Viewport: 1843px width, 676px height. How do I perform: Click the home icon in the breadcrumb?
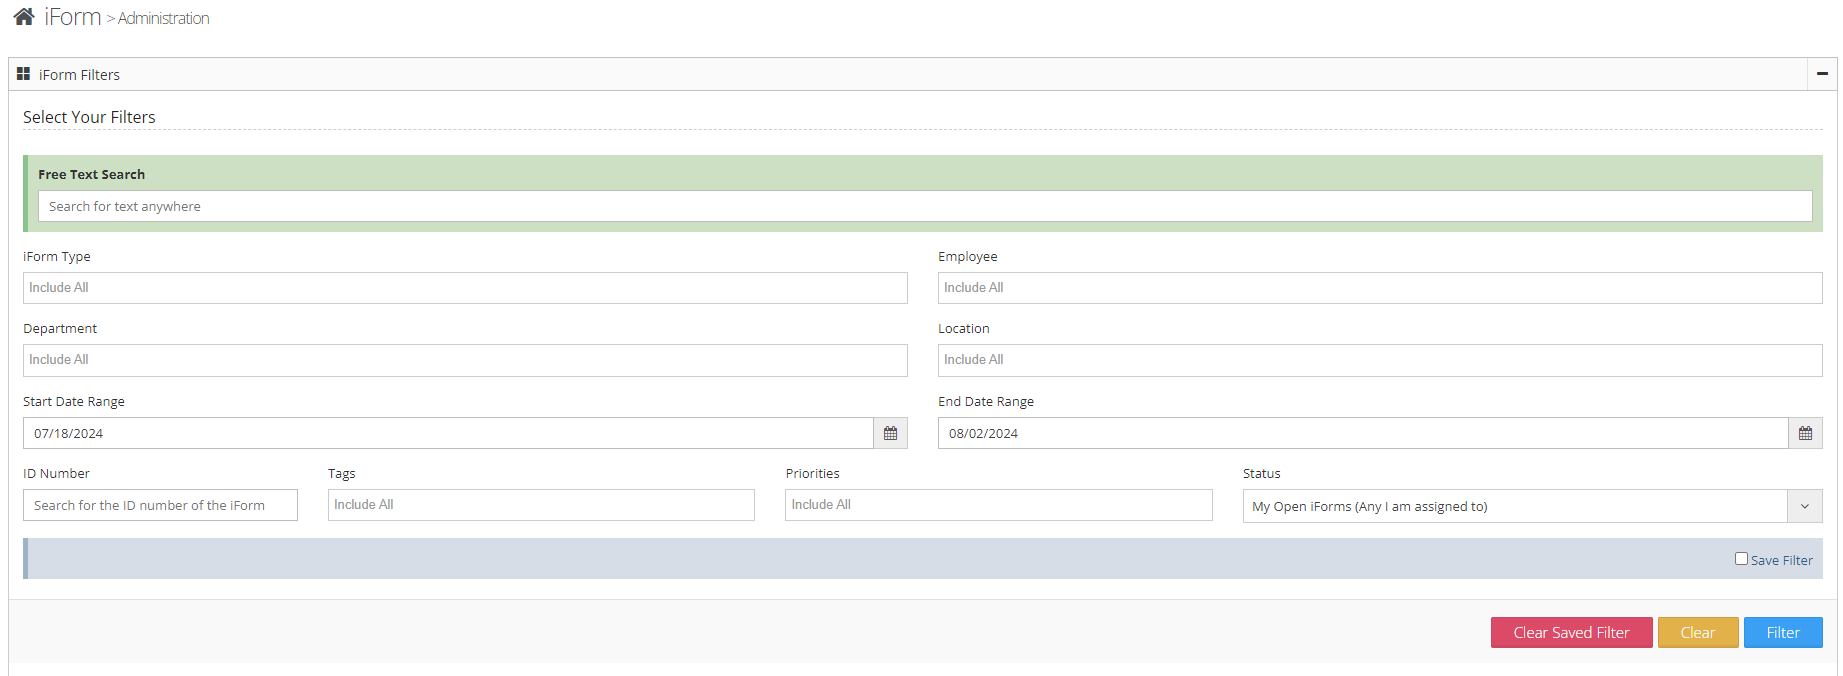coord(22,15)
